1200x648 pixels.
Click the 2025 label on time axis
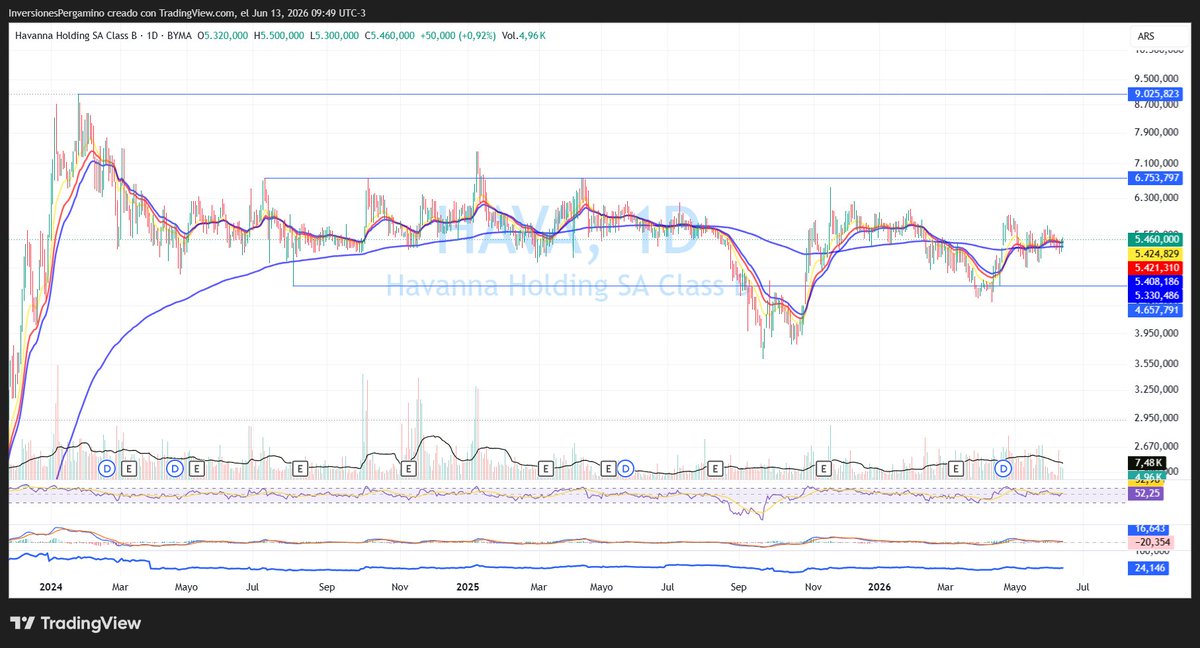coord(468,589)
